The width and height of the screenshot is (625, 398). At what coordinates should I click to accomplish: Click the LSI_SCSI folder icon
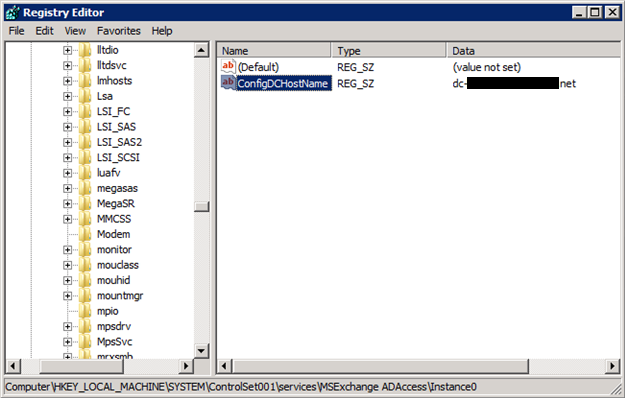85,157
